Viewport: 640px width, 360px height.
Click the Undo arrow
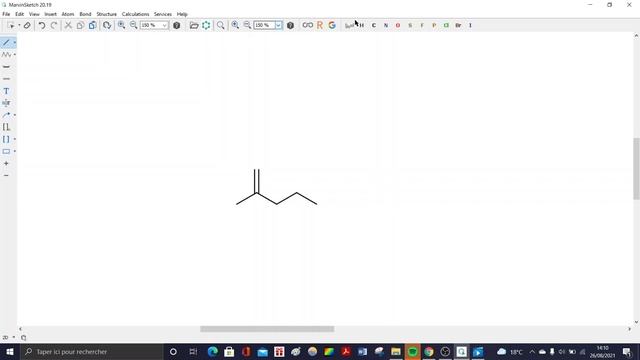(x=42, y=25)
